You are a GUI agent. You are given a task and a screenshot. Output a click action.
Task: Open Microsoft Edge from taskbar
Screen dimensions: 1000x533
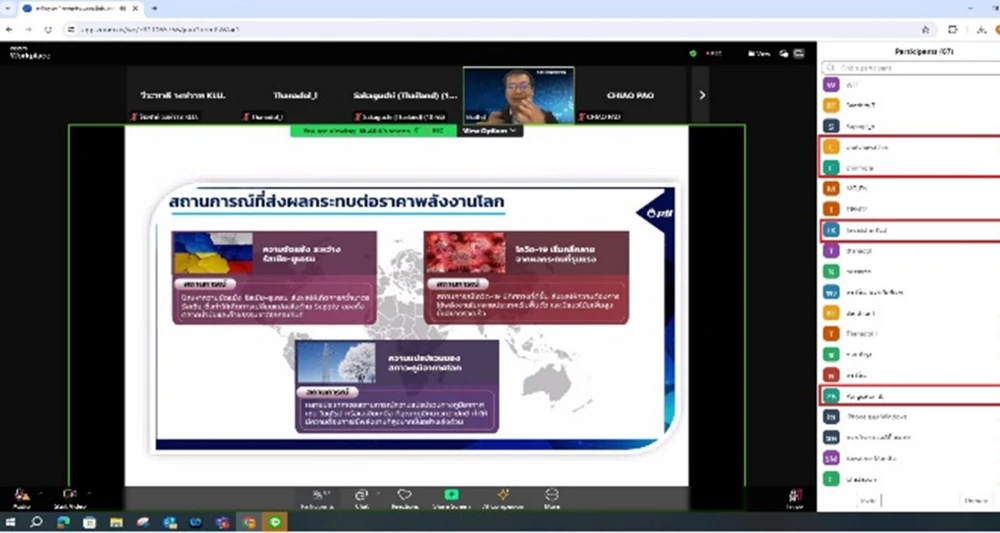pos(63,522)
